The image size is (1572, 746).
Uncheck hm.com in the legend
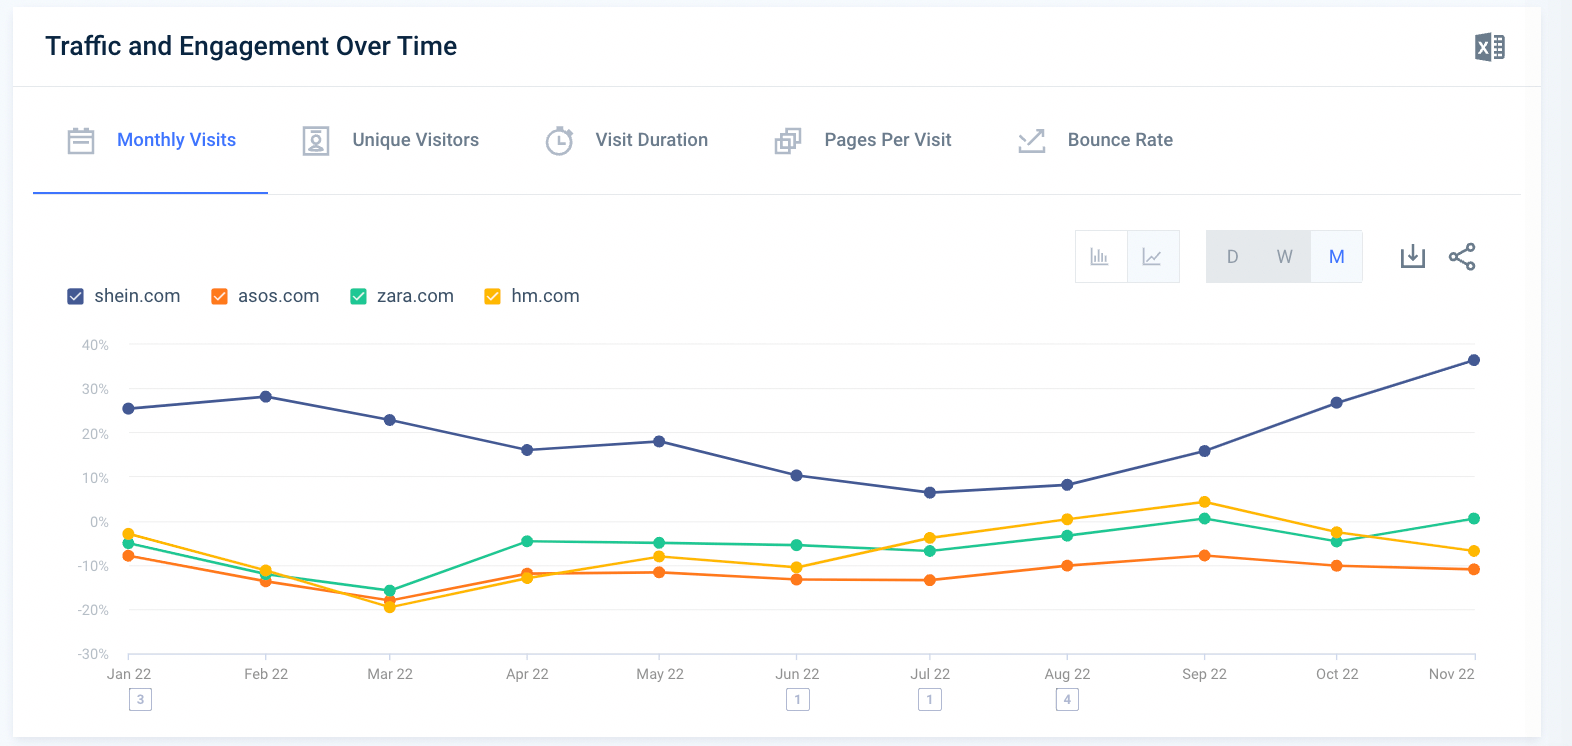pos(492,296)
